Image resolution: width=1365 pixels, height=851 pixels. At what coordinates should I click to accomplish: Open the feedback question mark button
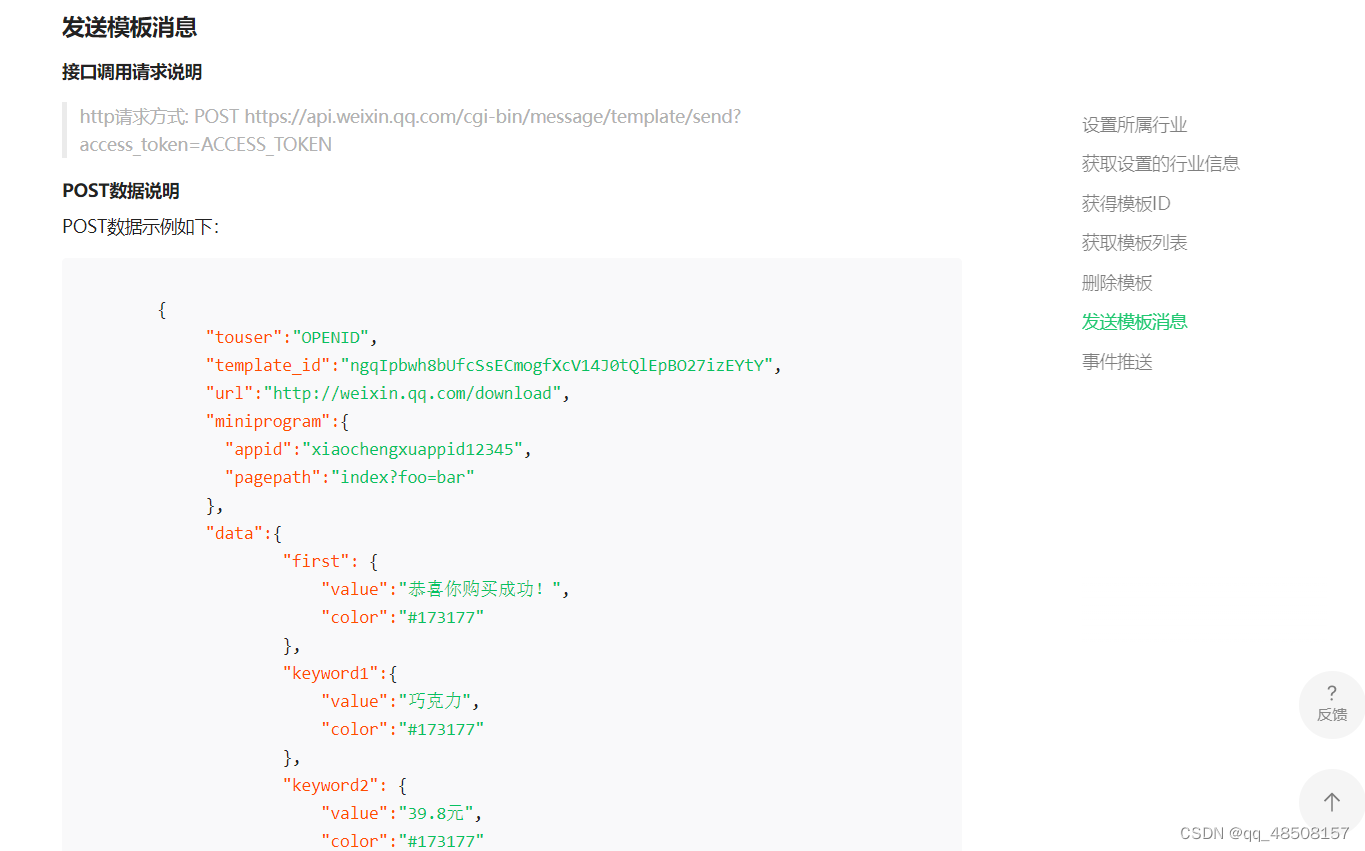(1331, 704)
